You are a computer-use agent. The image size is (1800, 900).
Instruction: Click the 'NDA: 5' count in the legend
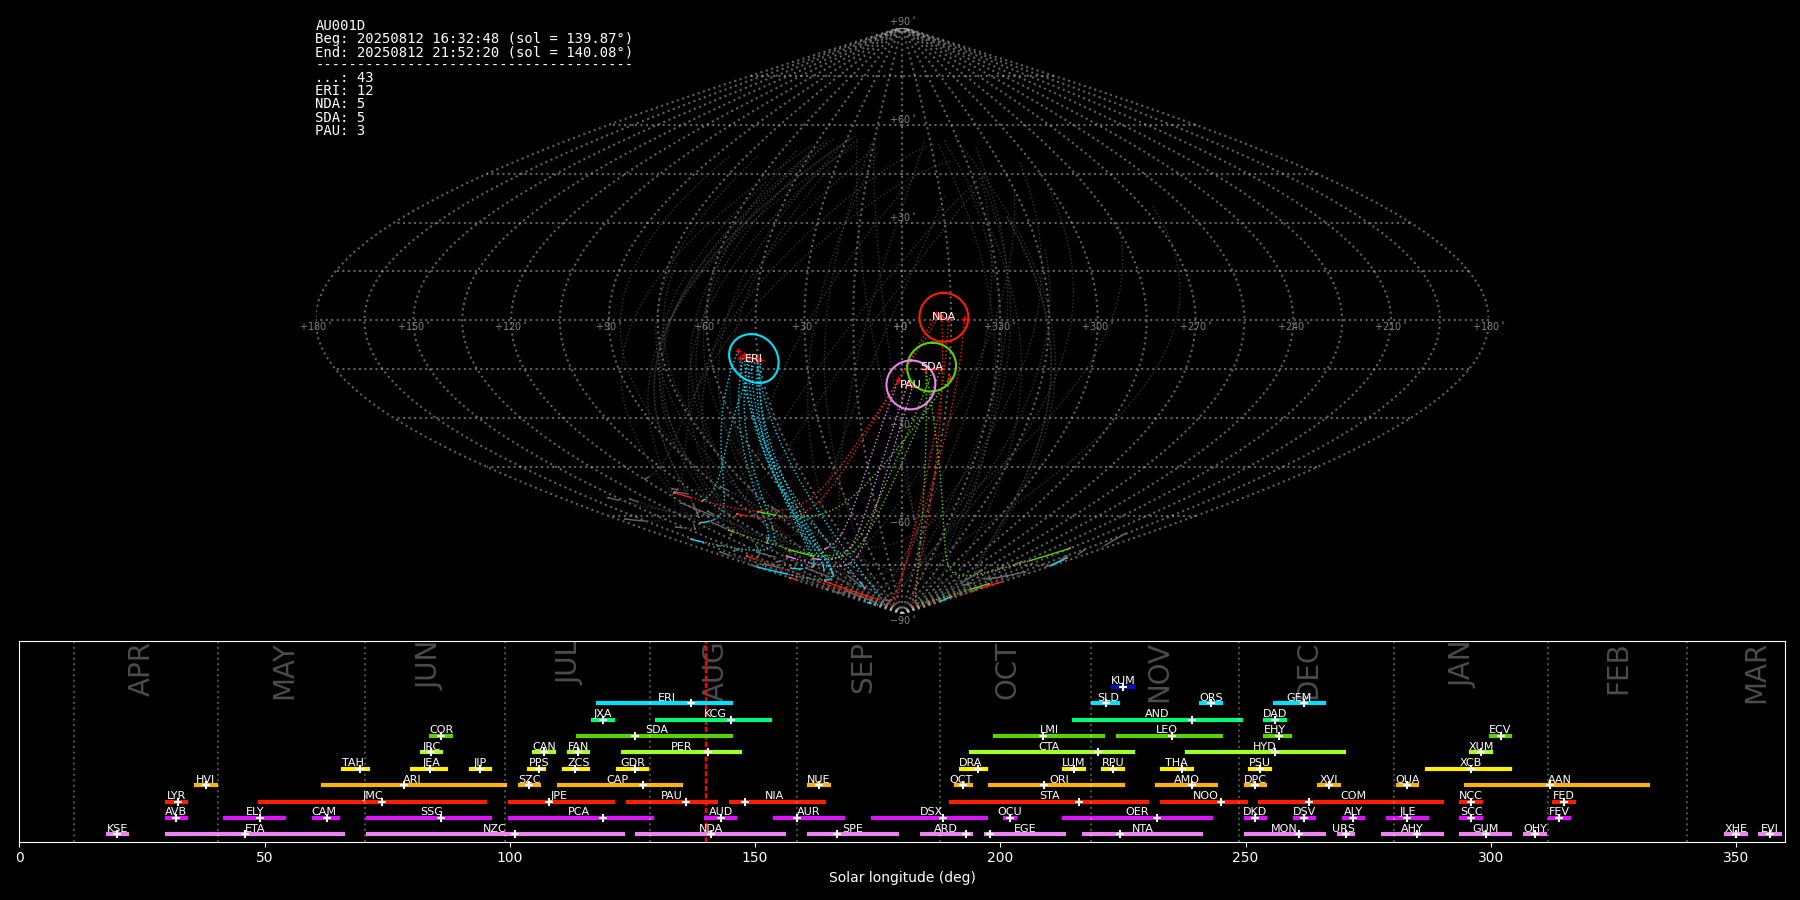click(x=340, y=104)
